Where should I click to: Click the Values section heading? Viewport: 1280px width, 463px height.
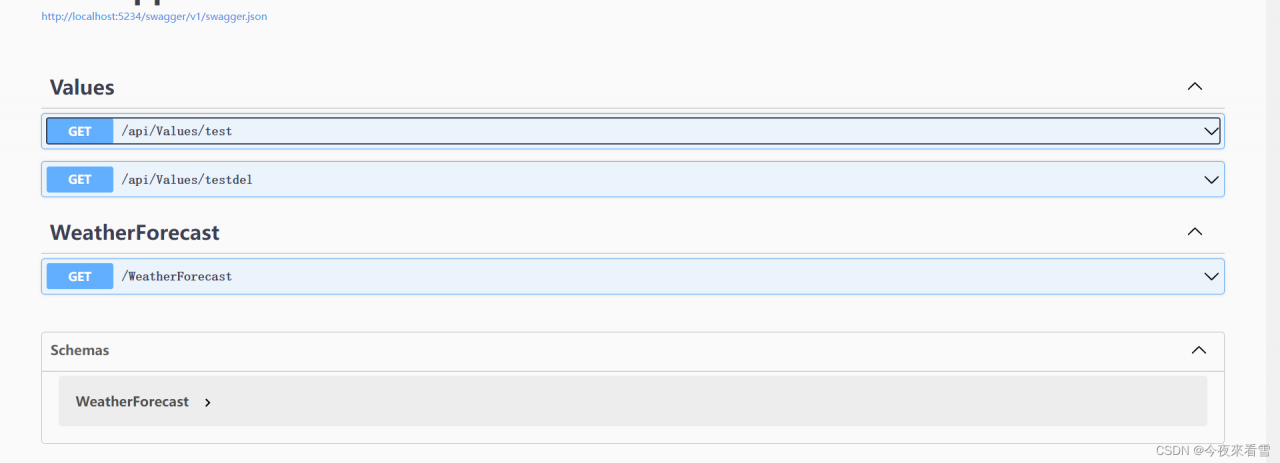click(x=82, y=87)
